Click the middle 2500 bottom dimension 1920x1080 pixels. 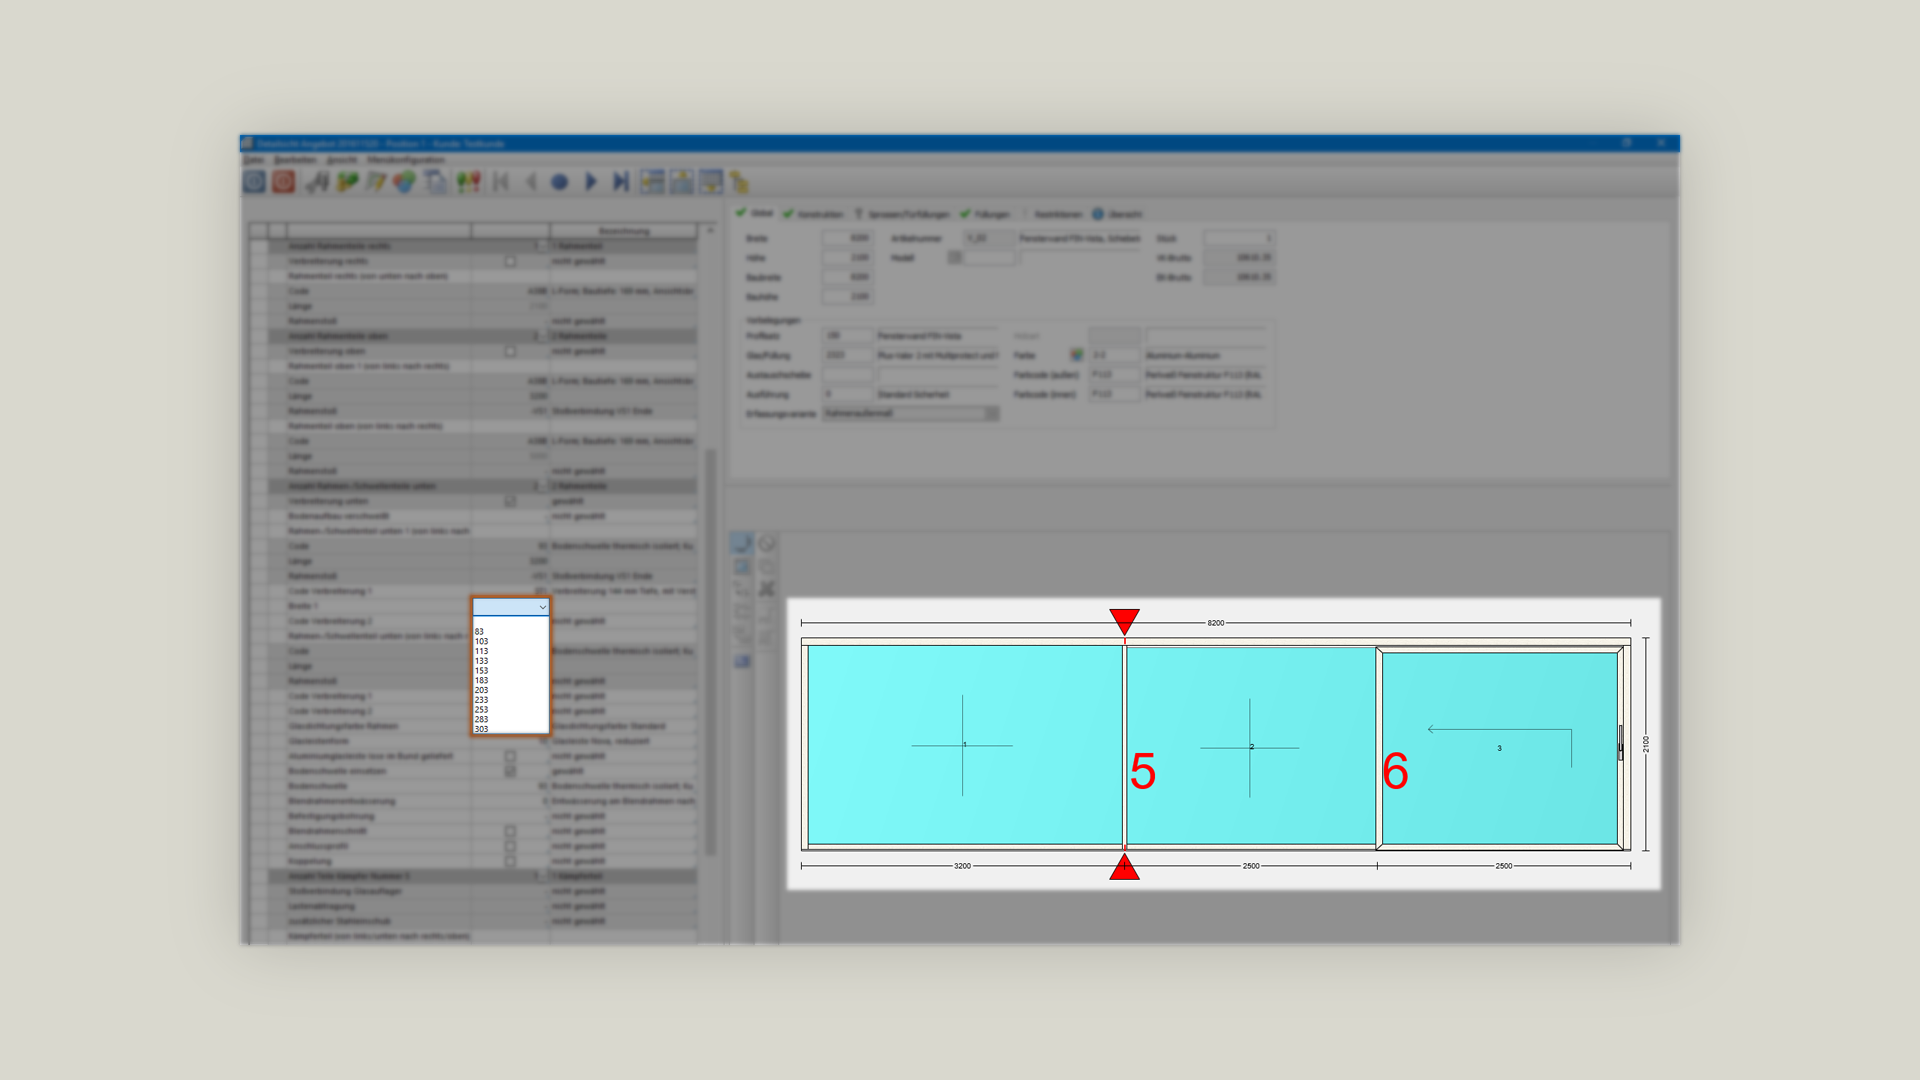[x=1251, y=866]
